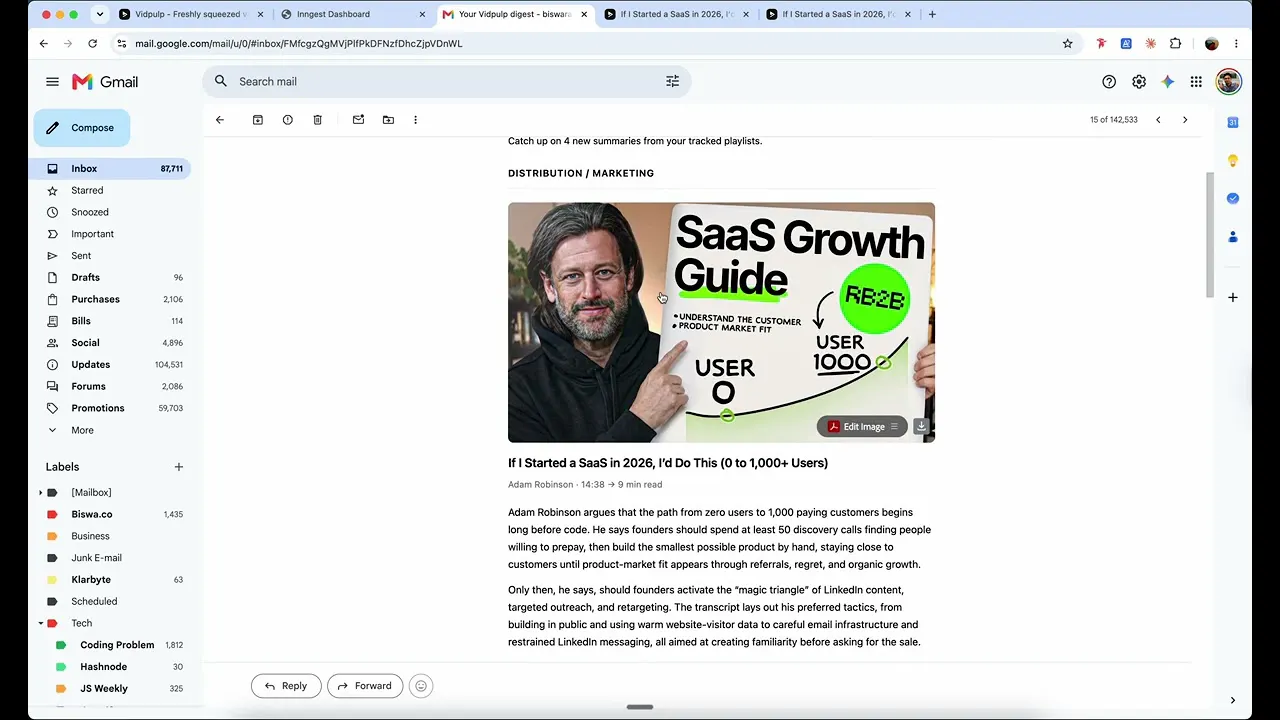Hide the Google side panel chevron
The height and width of the screenshot is (720, 1280).
pyautogui.click(x=1233, y=700)
